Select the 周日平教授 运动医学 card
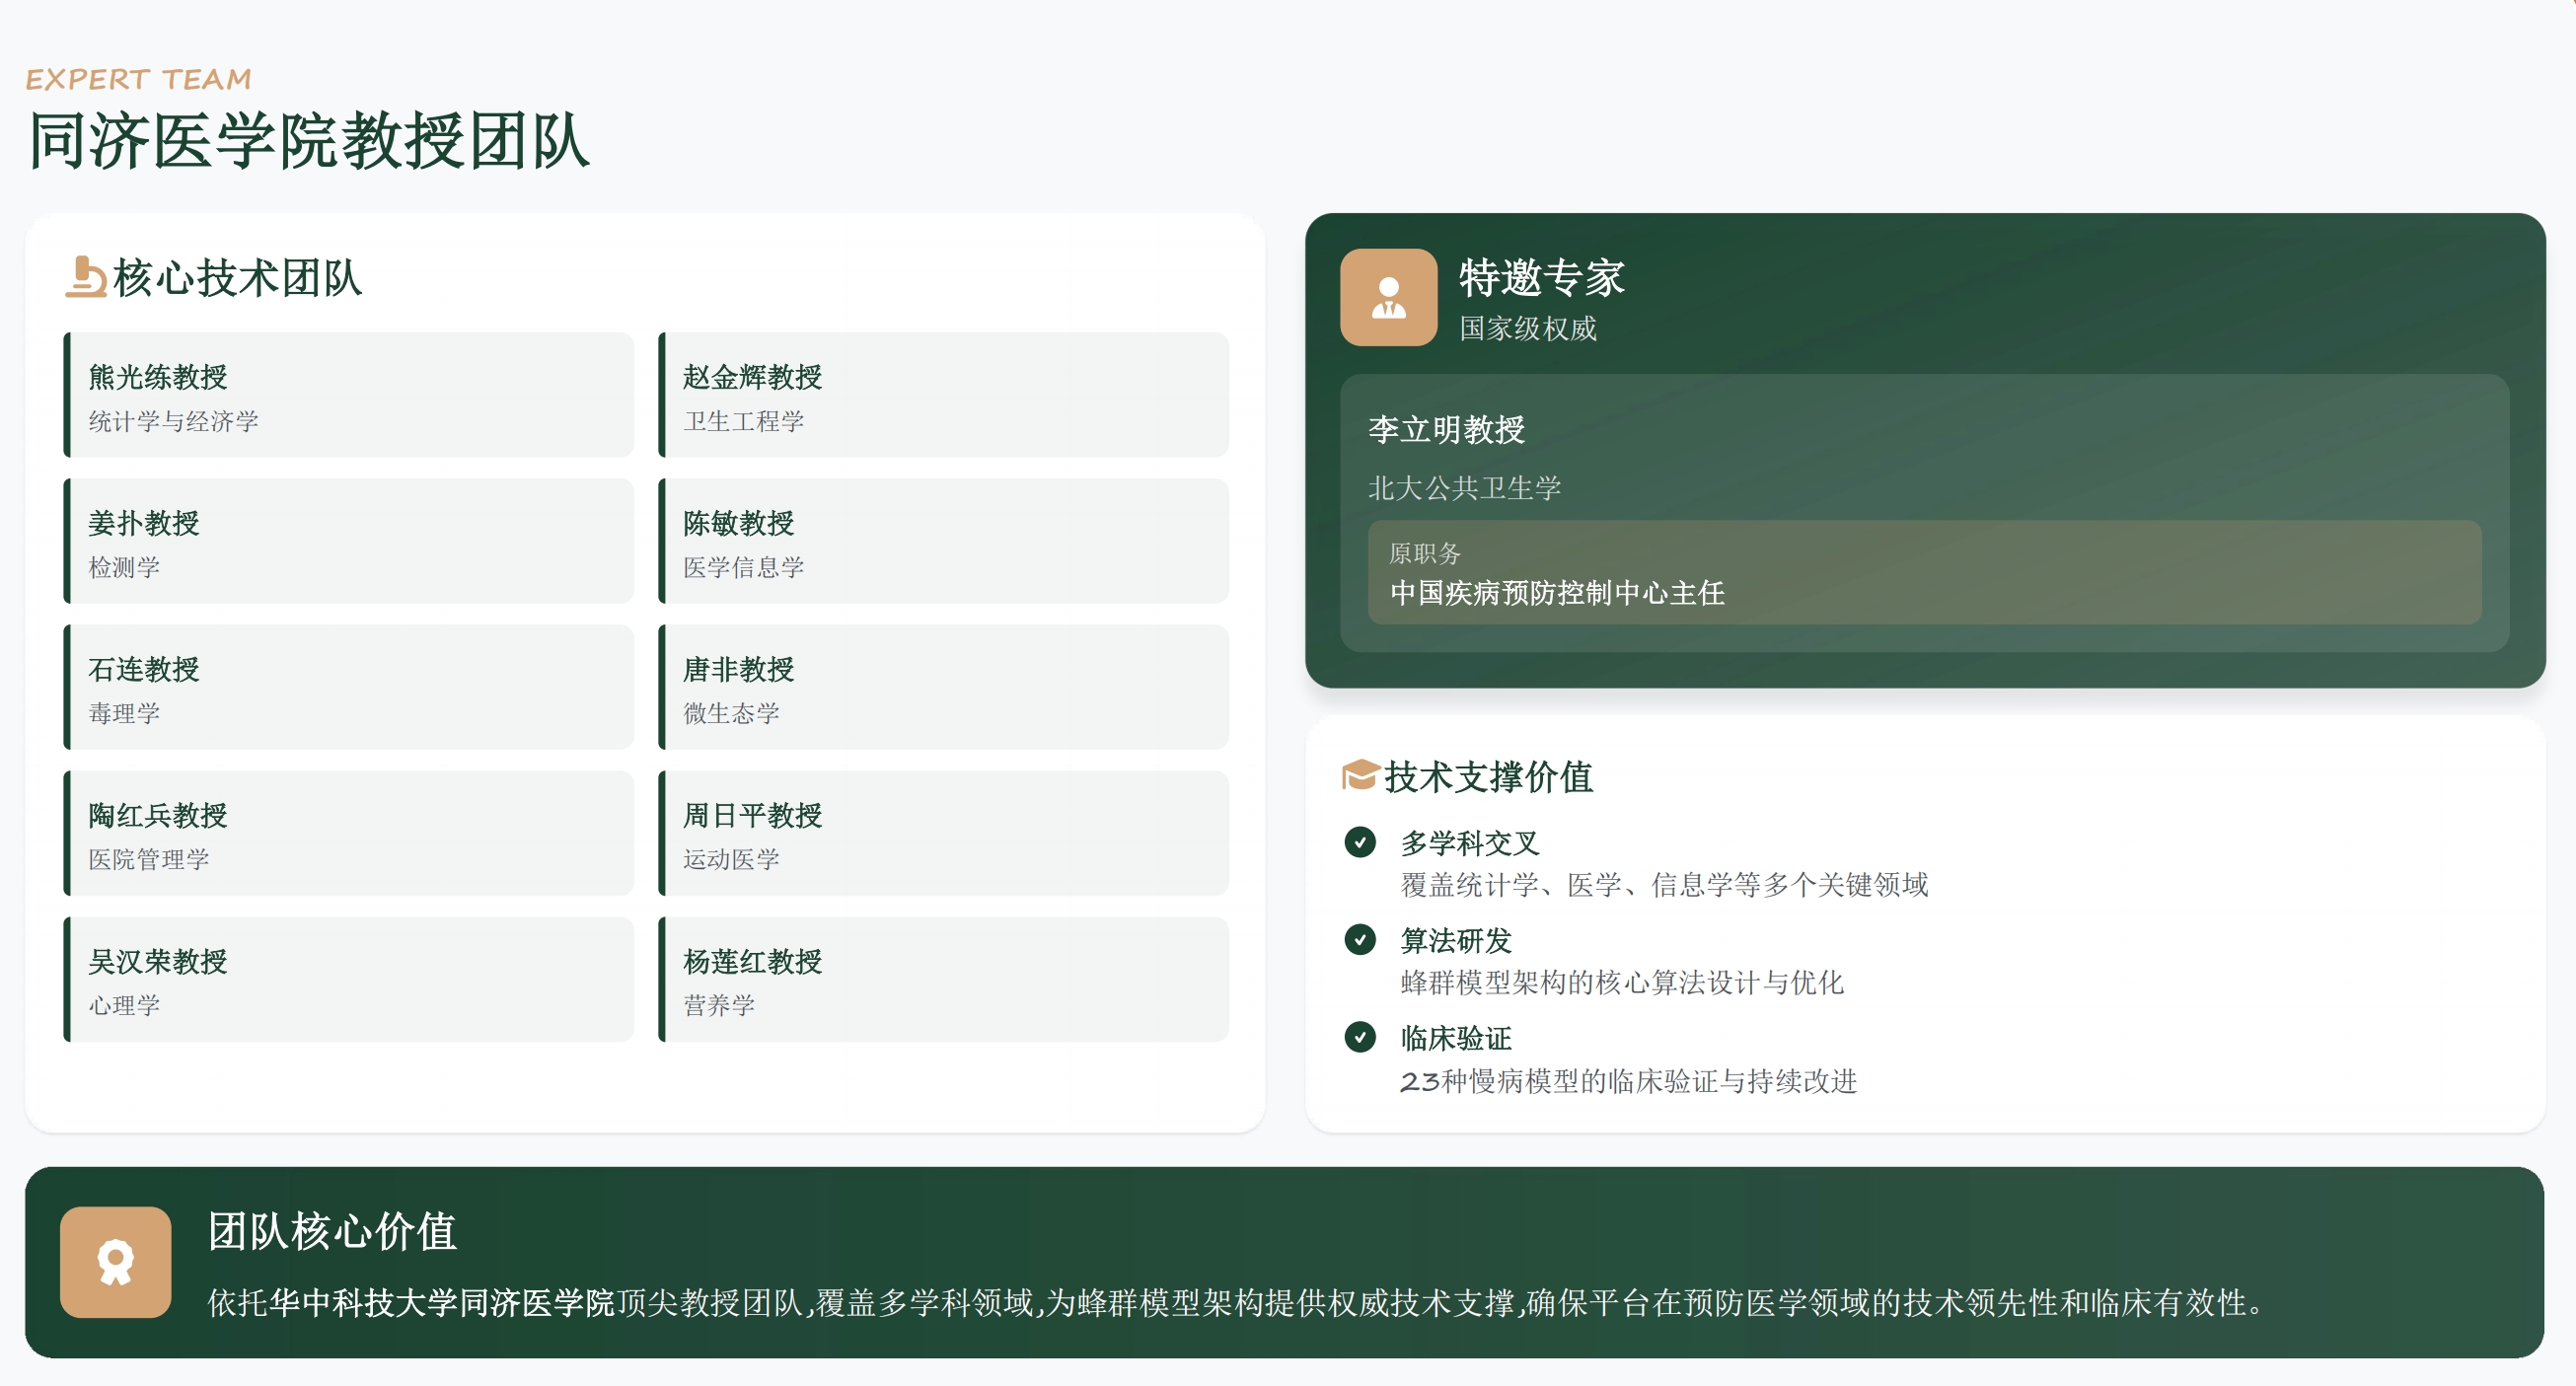 (x=943, y=834)
